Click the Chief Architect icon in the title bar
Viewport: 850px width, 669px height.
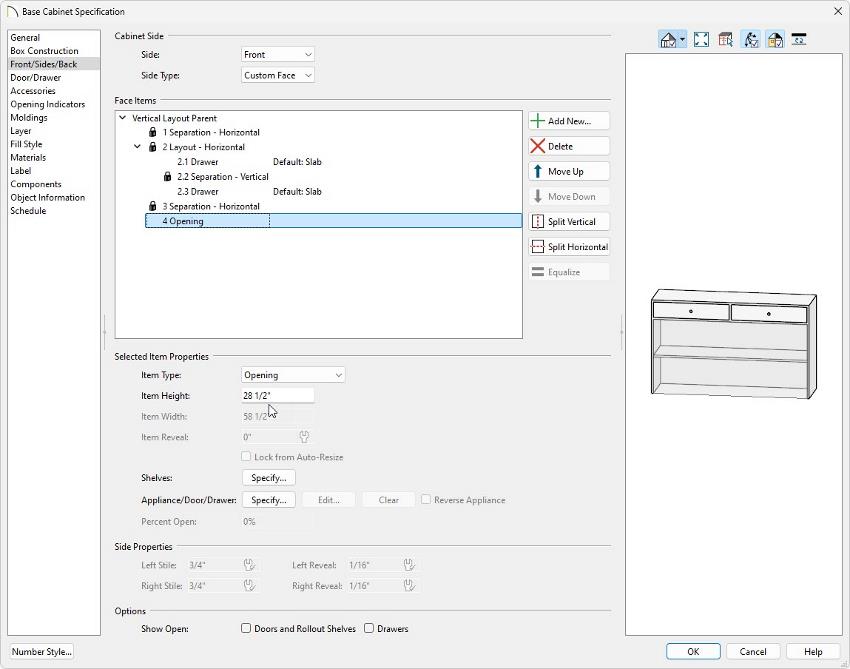[12, 11]
